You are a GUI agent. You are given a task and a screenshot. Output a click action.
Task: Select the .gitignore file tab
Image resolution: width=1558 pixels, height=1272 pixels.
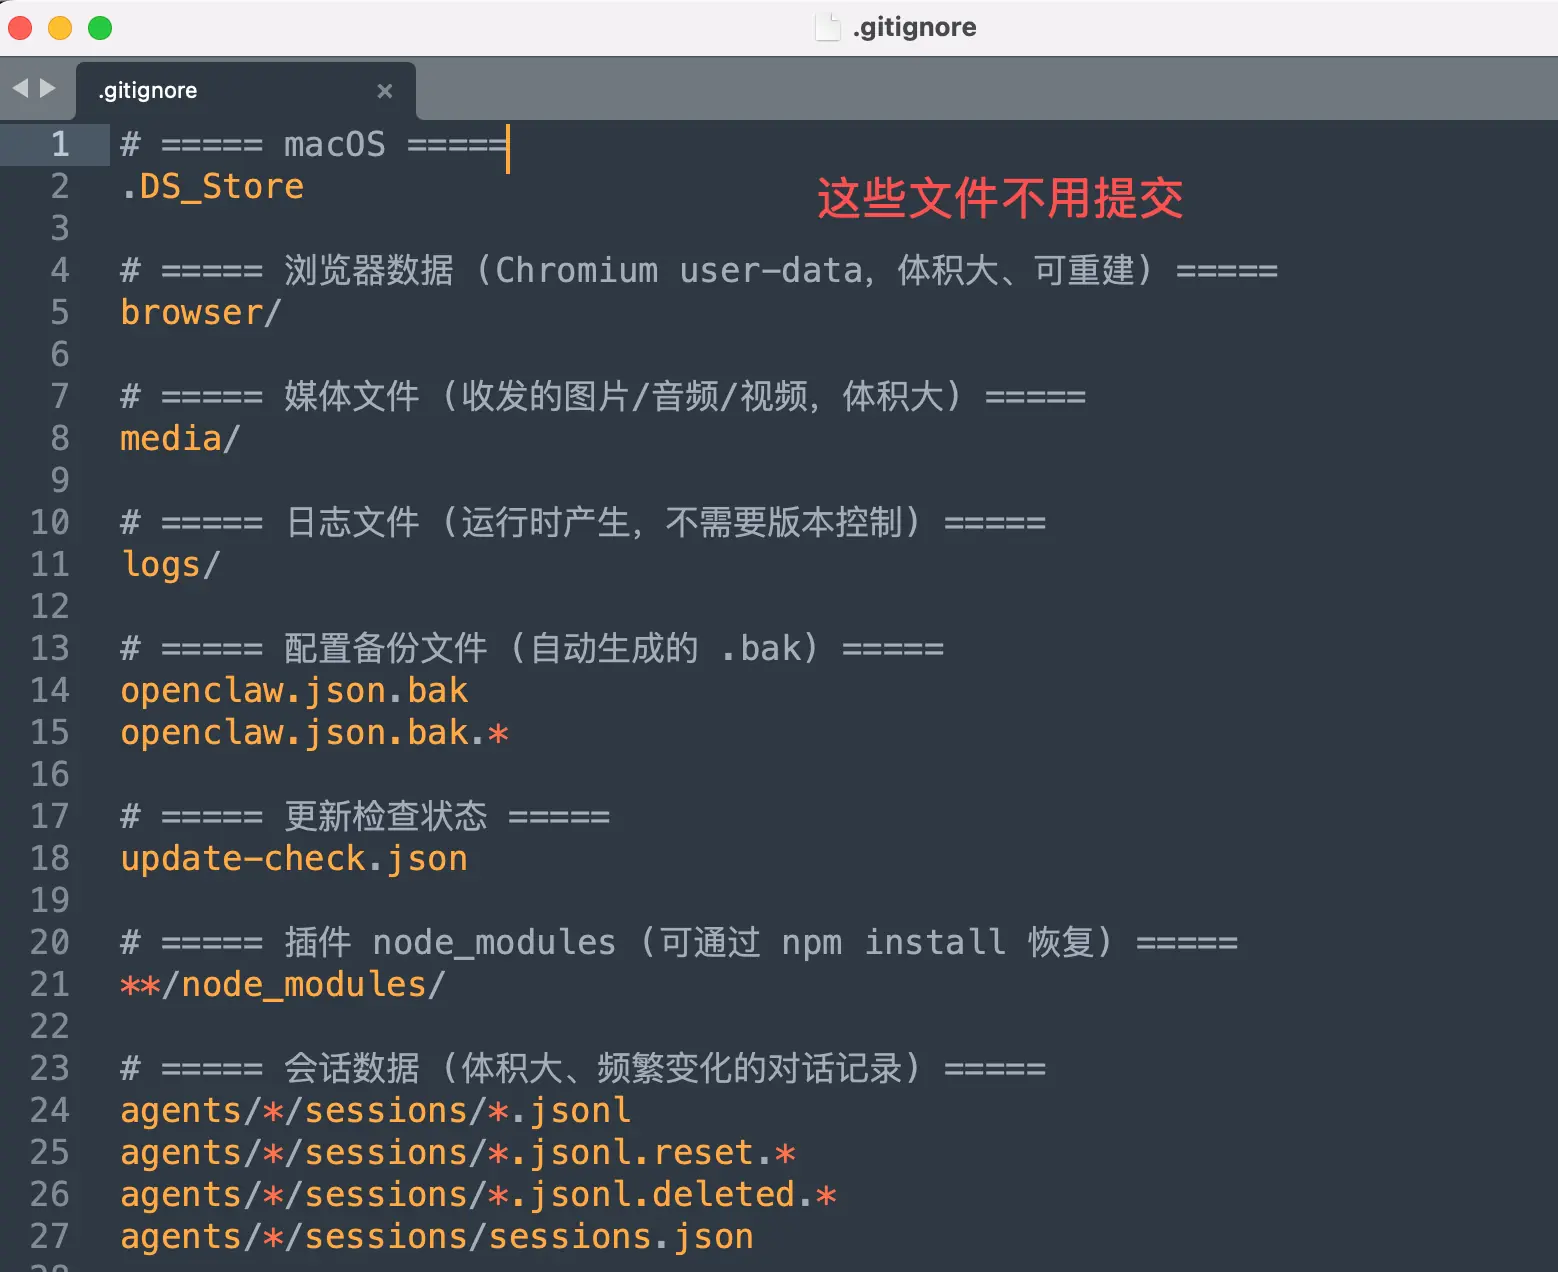point(246,91)
